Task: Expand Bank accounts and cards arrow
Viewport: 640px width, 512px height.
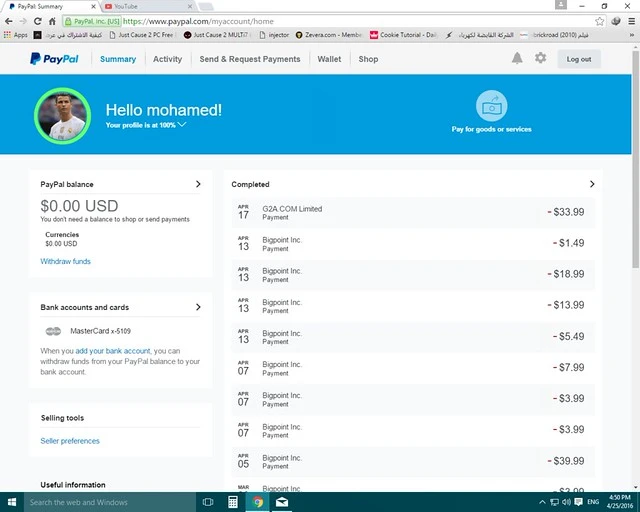Action: [x=198, y=307]
